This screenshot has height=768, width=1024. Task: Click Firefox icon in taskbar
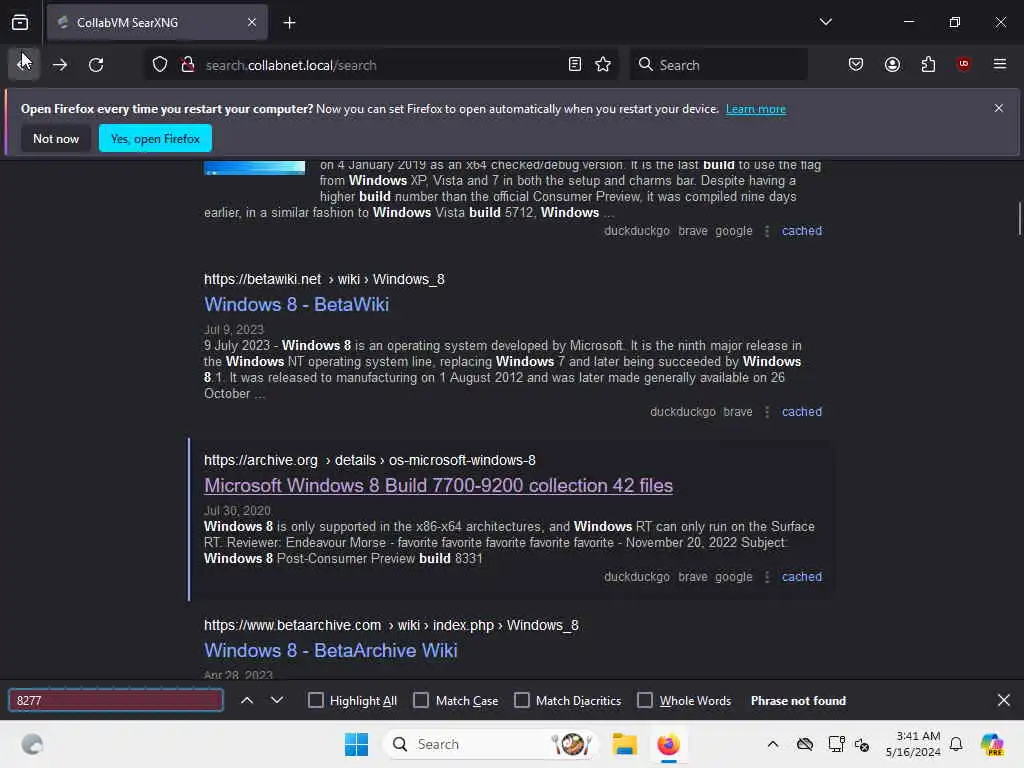point(668,744)
